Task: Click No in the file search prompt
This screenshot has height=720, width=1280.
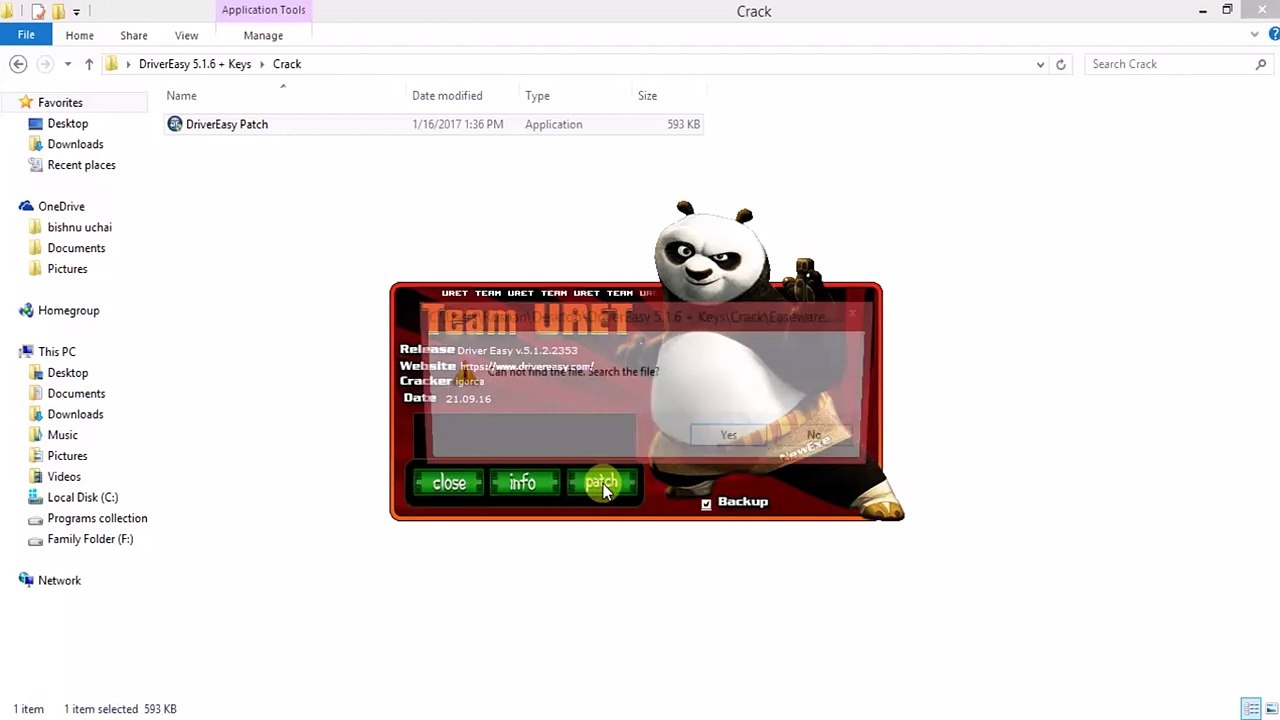Action: 814,435
